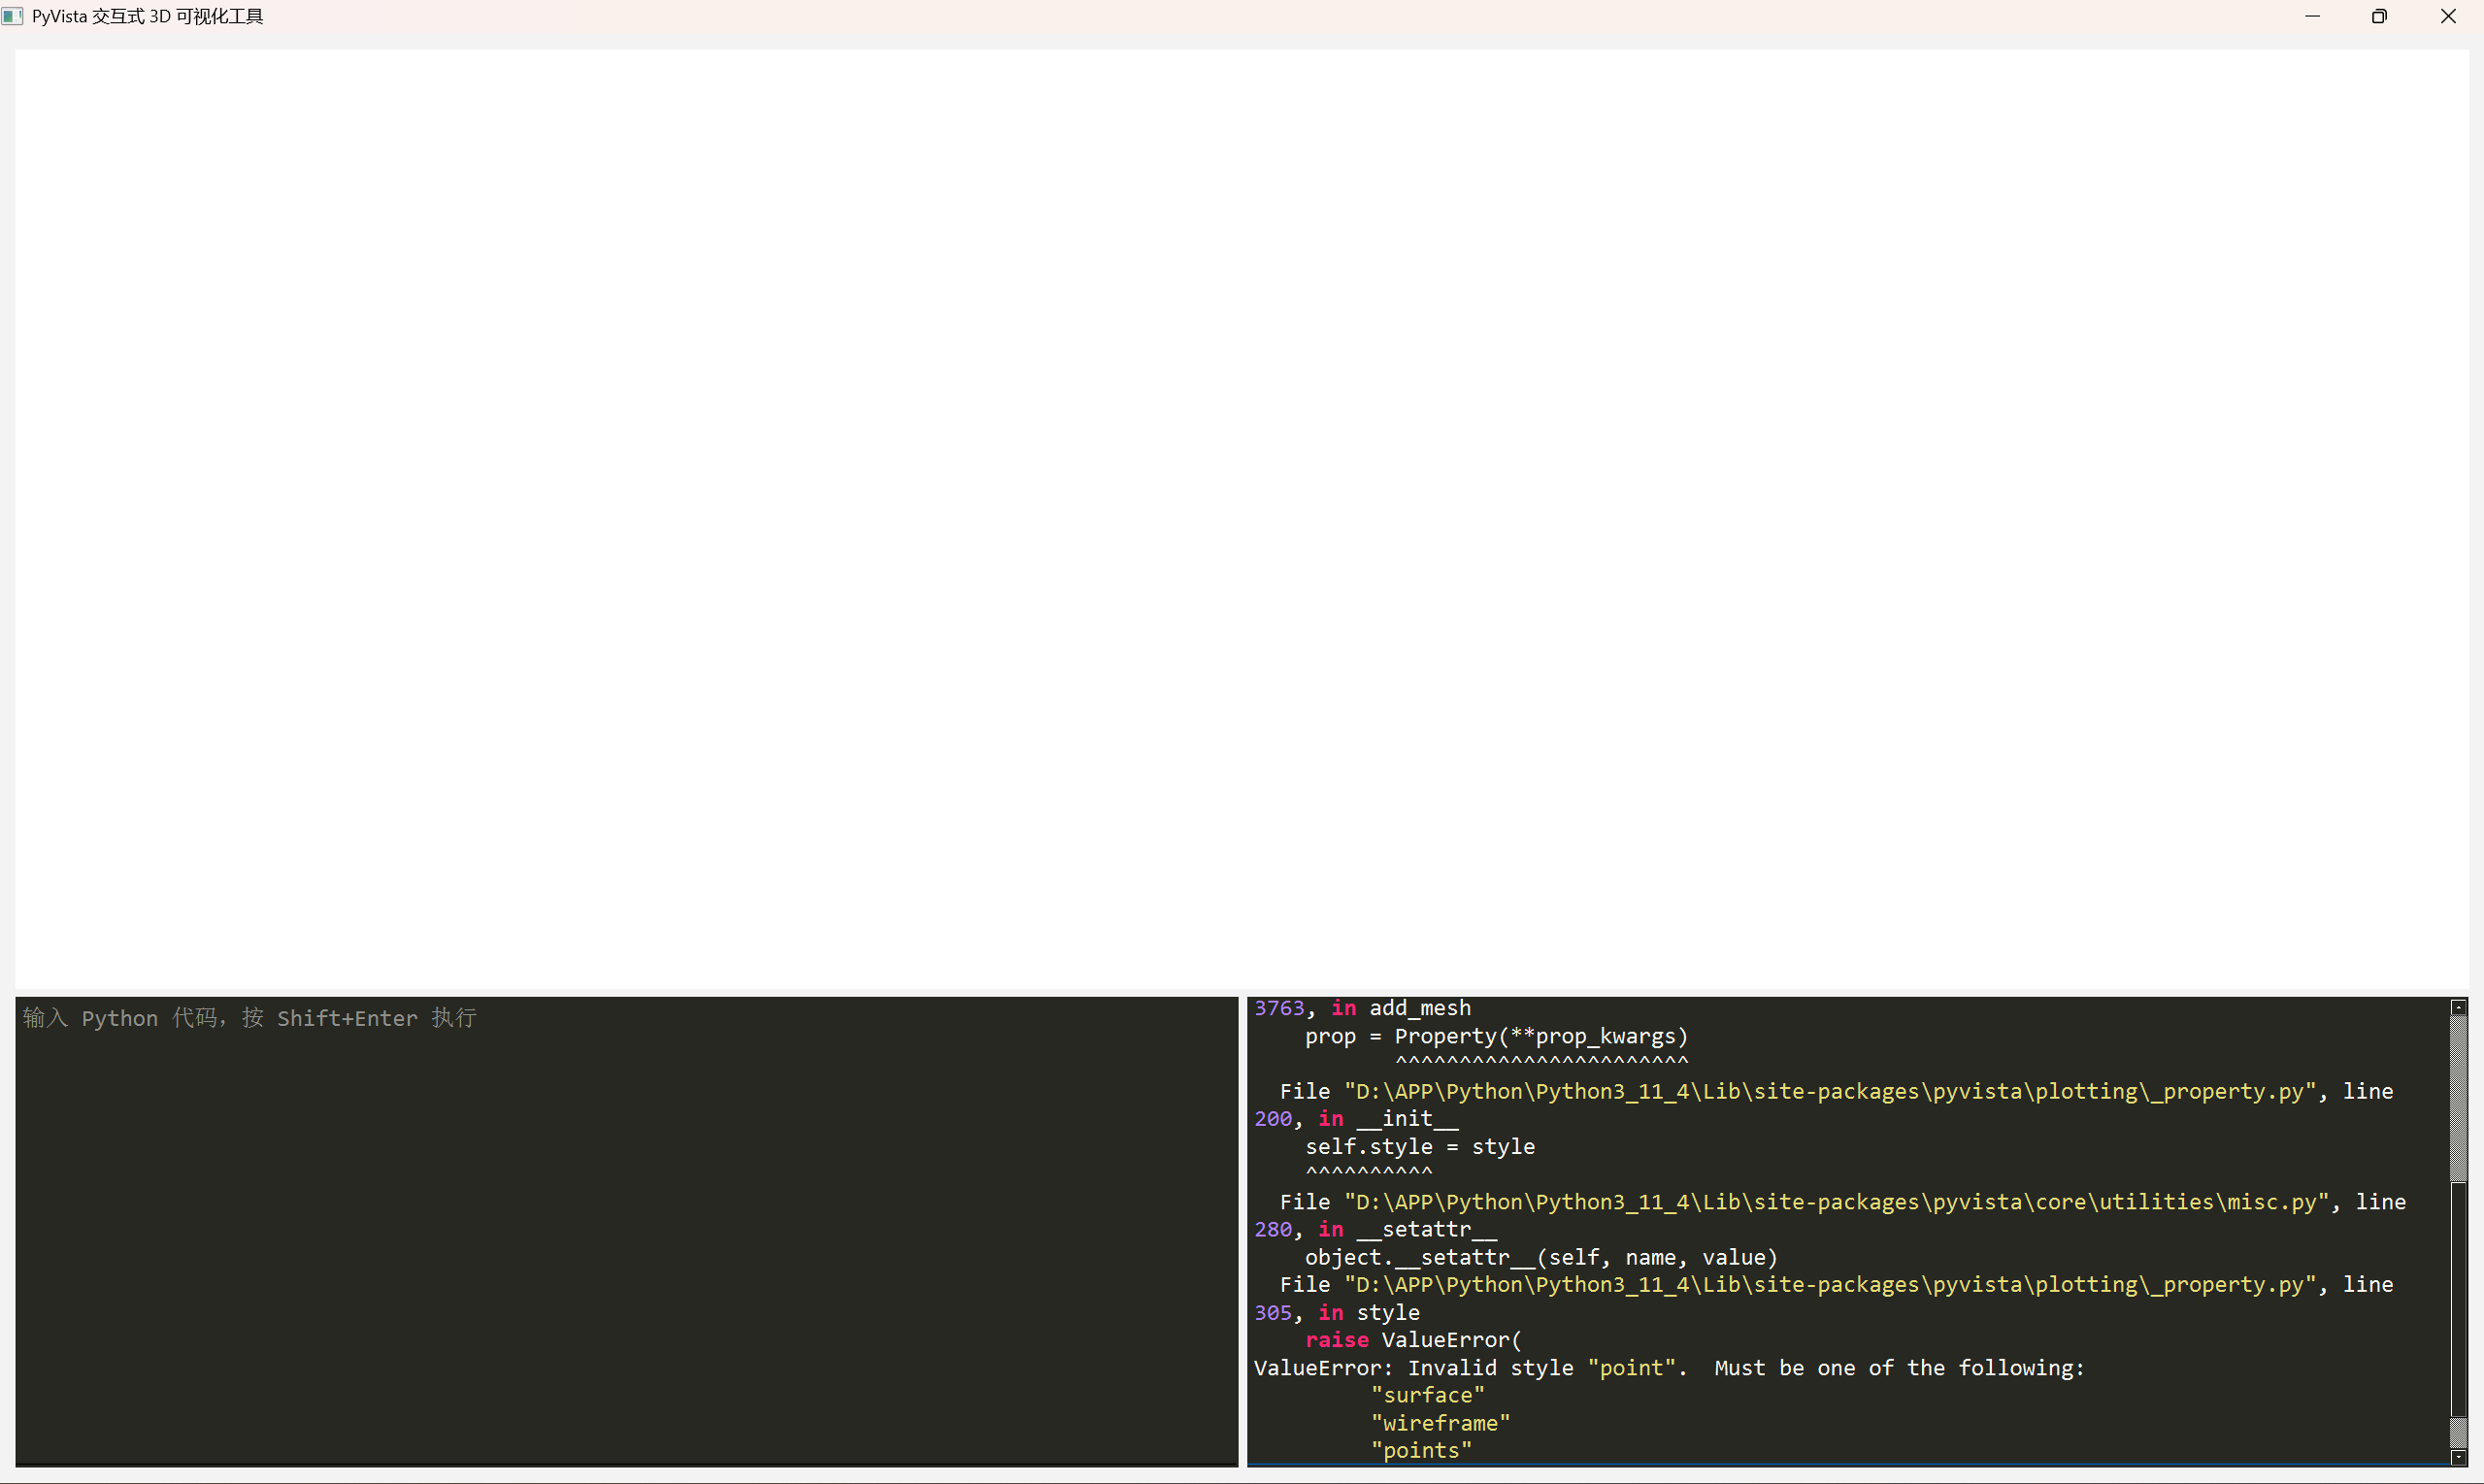The width and height of the screenshot is (2484, 1484).
Task: Click the scroll-down arrow of output console
Action: 2458,1457
